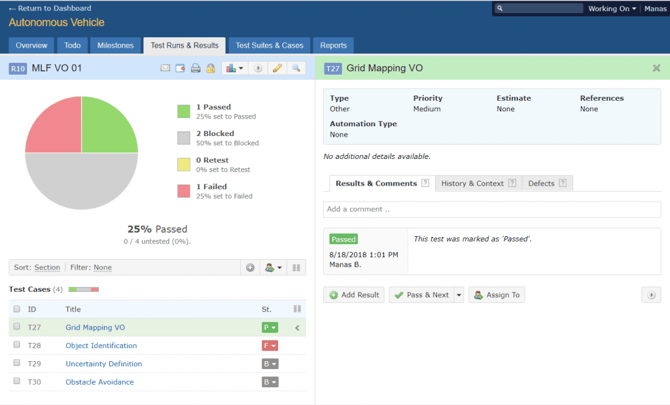Image resolution: width=670 pixels, height=405 pixels.
Task: Open the Milestones tab
Action: [x=115, y=45]
